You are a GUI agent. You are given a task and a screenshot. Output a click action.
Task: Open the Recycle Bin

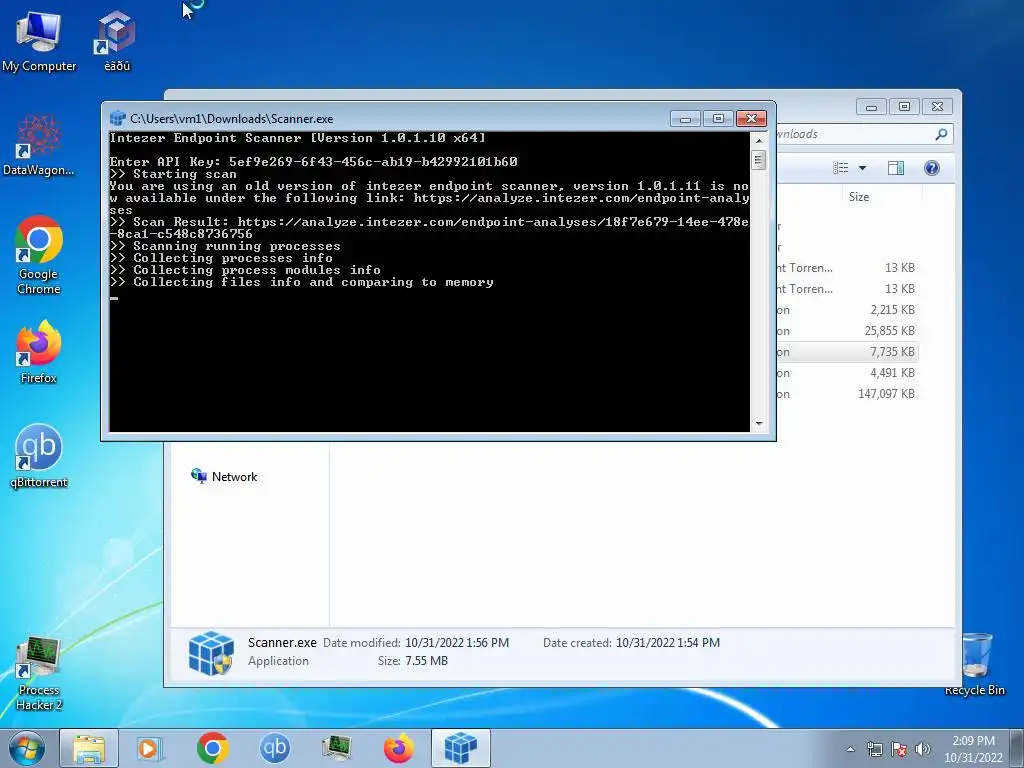pos(975,664)
